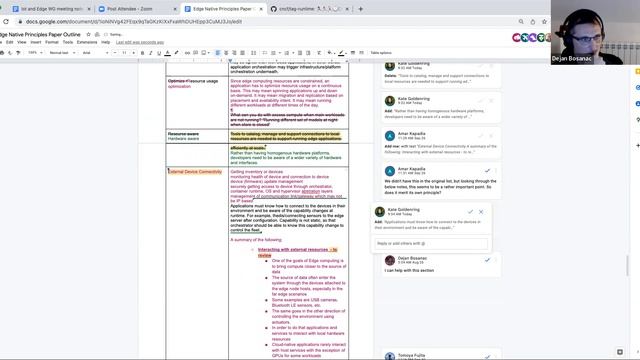Switch to Post Attendee Zoom tab
This screenshot has width=640, height=360.
137,9
